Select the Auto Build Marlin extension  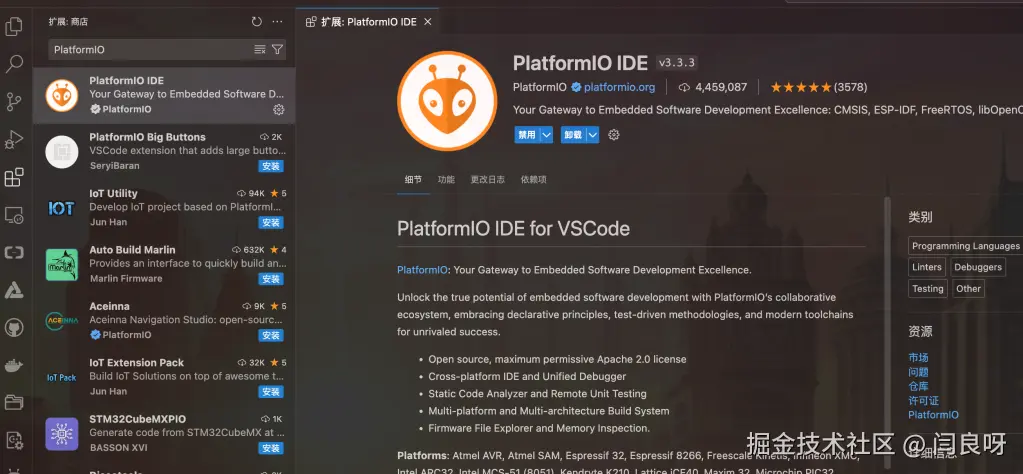(x=164, y=264)
